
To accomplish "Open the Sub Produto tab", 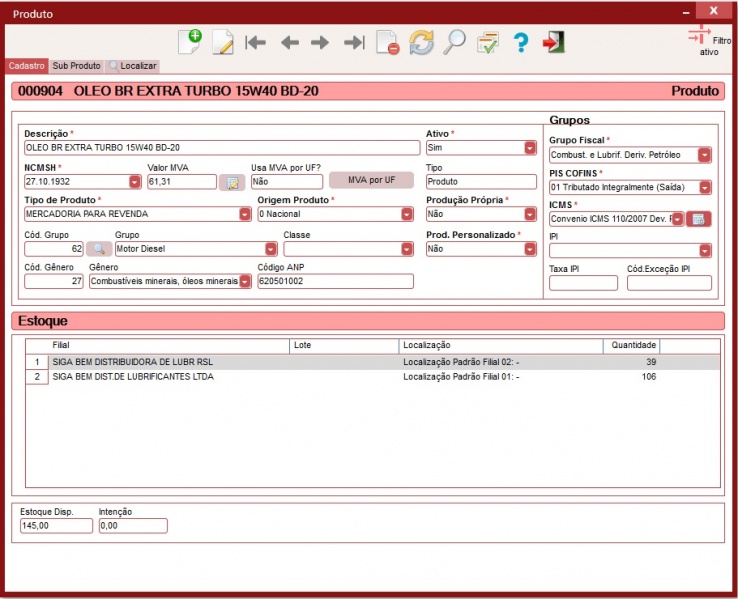I will point(76,66).
